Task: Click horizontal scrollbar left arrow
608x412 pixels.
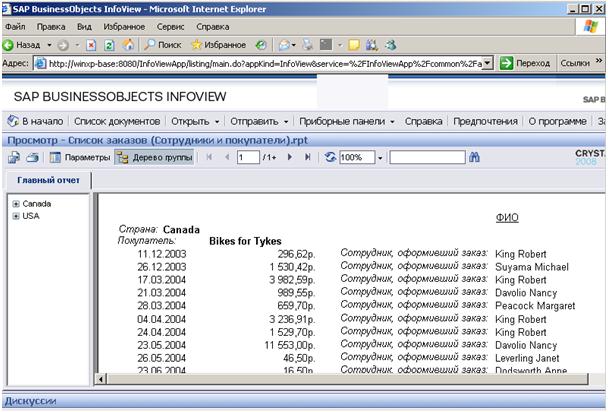Action: click(x=101, y=379)
